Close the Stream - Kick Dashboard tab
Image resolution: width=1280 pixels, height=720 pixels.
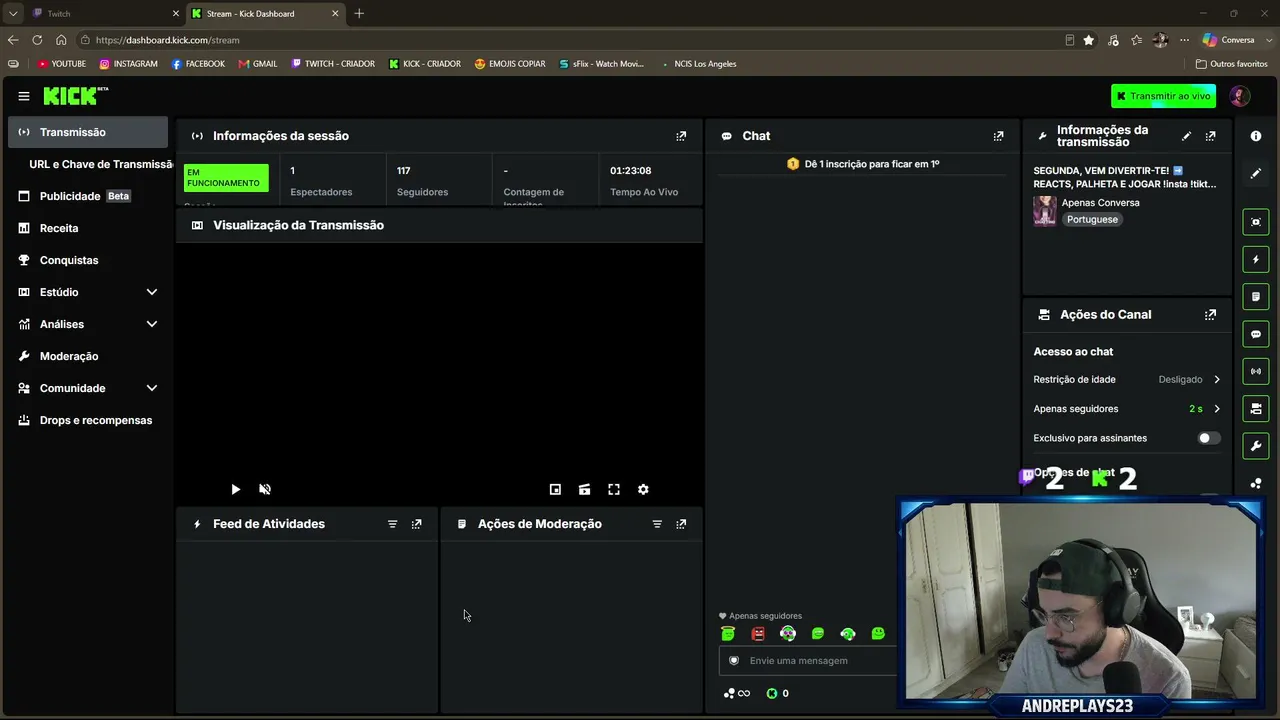(x=335, y=14)
